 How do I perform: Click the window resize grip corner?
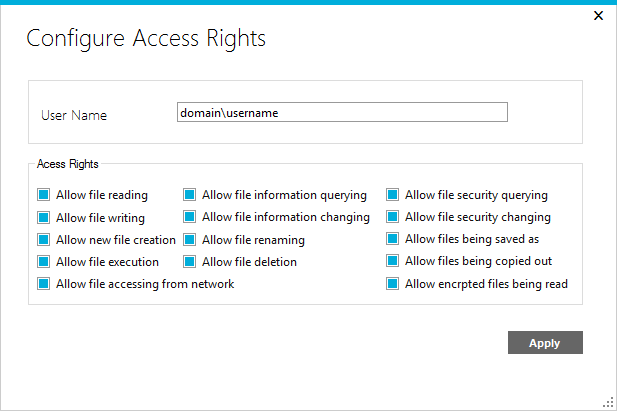click(x=608, y=402)
